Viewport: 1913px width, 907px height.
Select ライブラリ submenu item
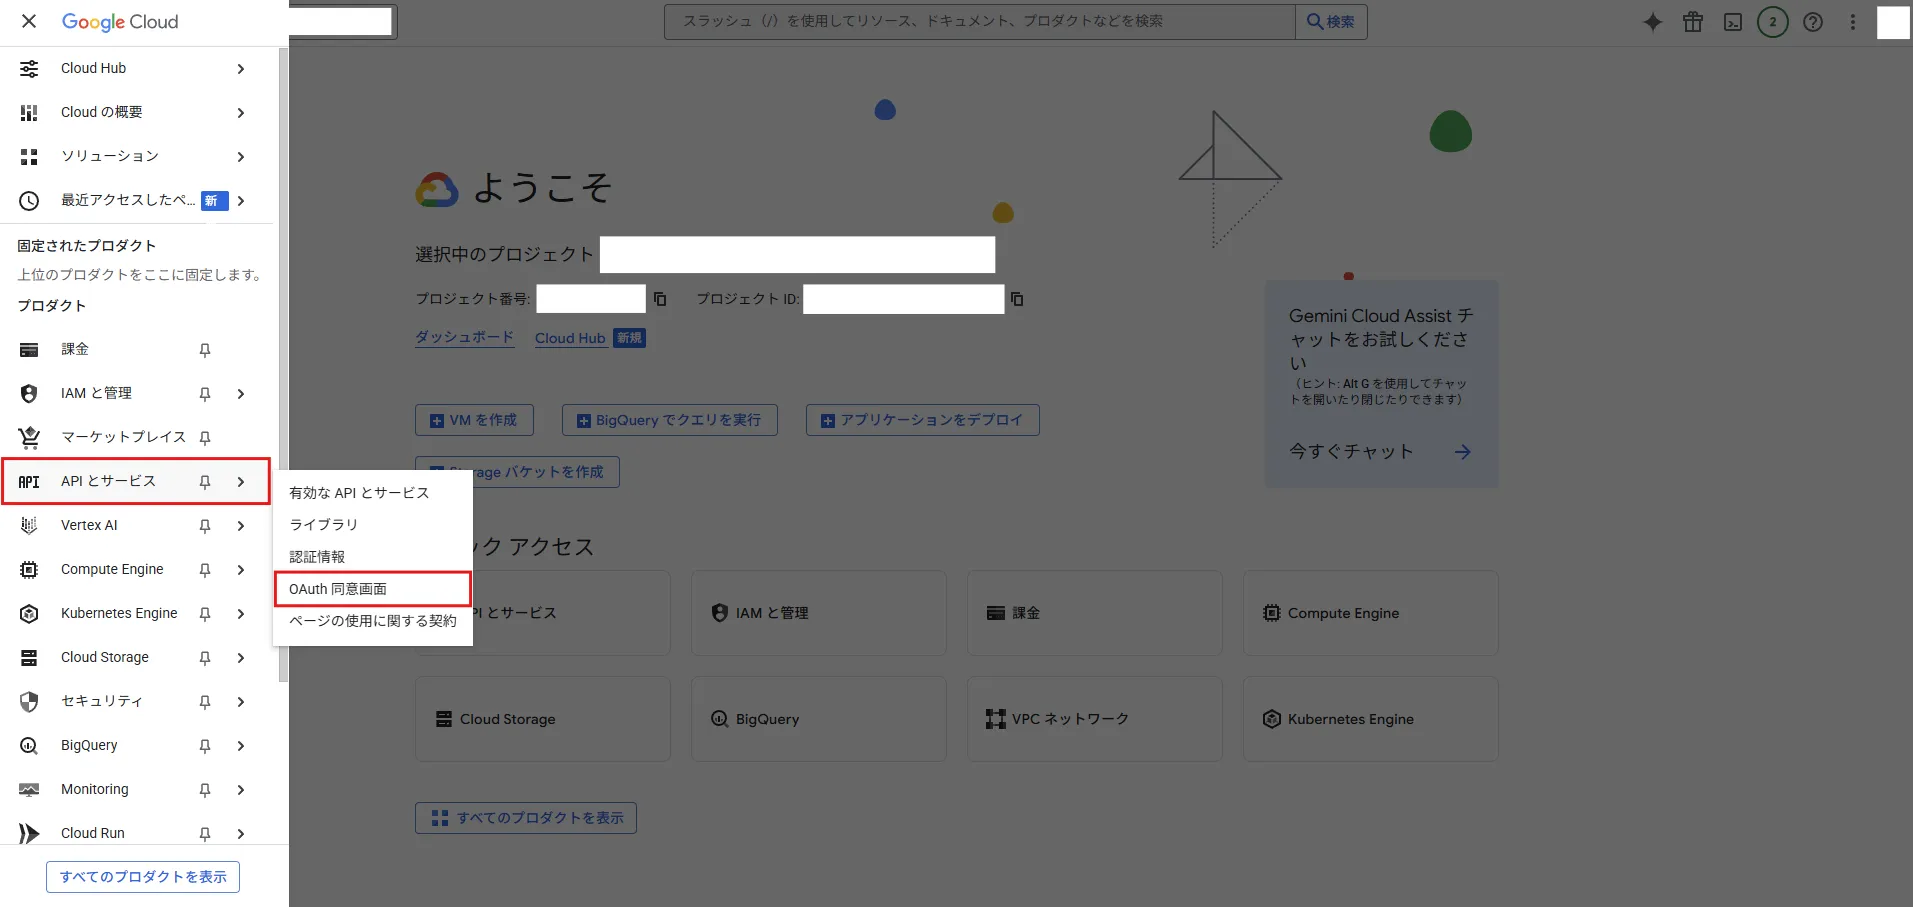click(372, 525)
